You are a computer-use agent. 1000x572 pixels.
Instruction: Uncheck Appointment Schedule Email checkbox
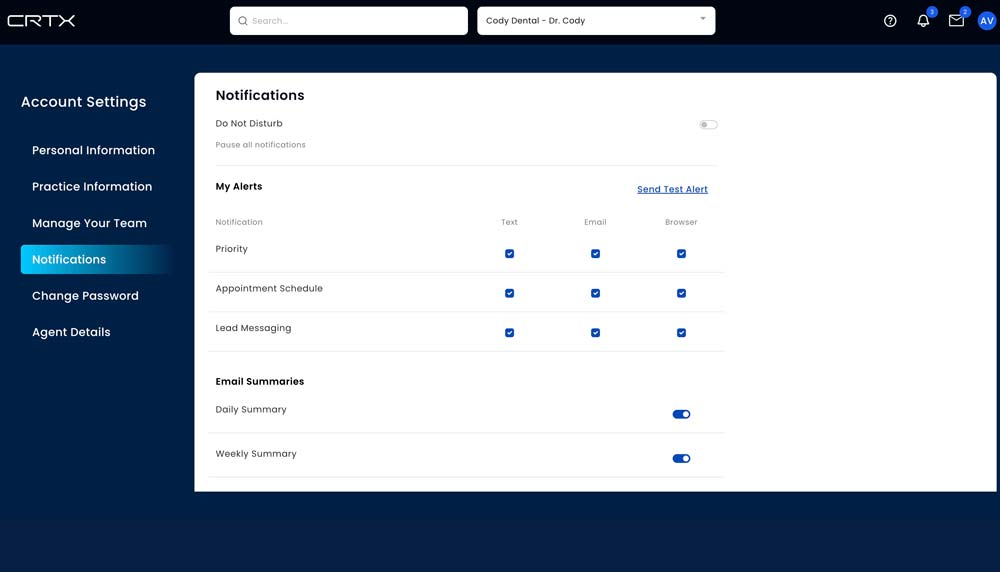pyautogui.click(x=595, y=293)
